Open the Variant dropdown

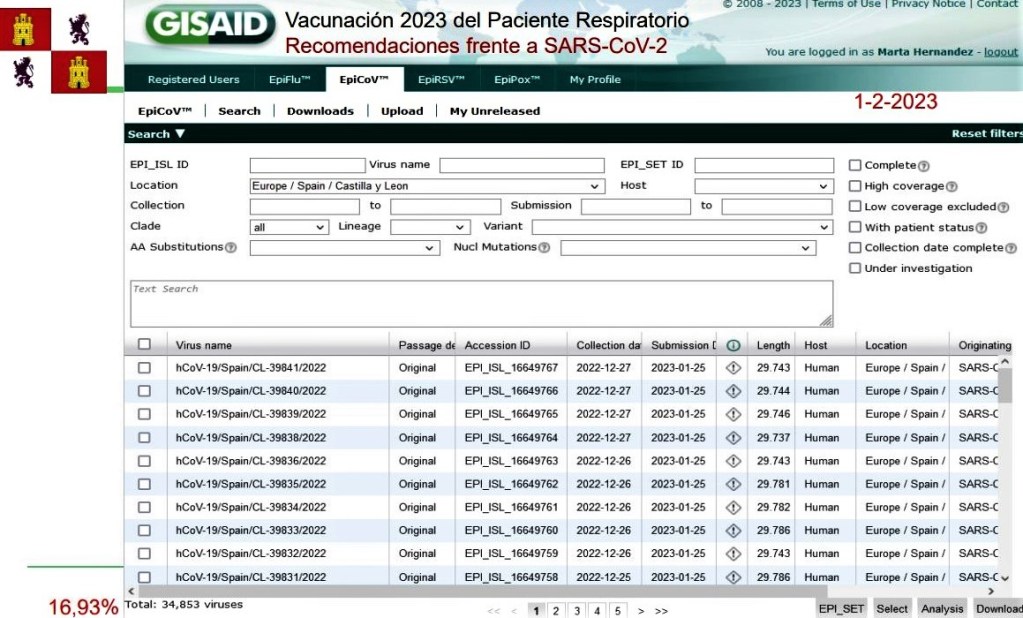tap(682, 227)
